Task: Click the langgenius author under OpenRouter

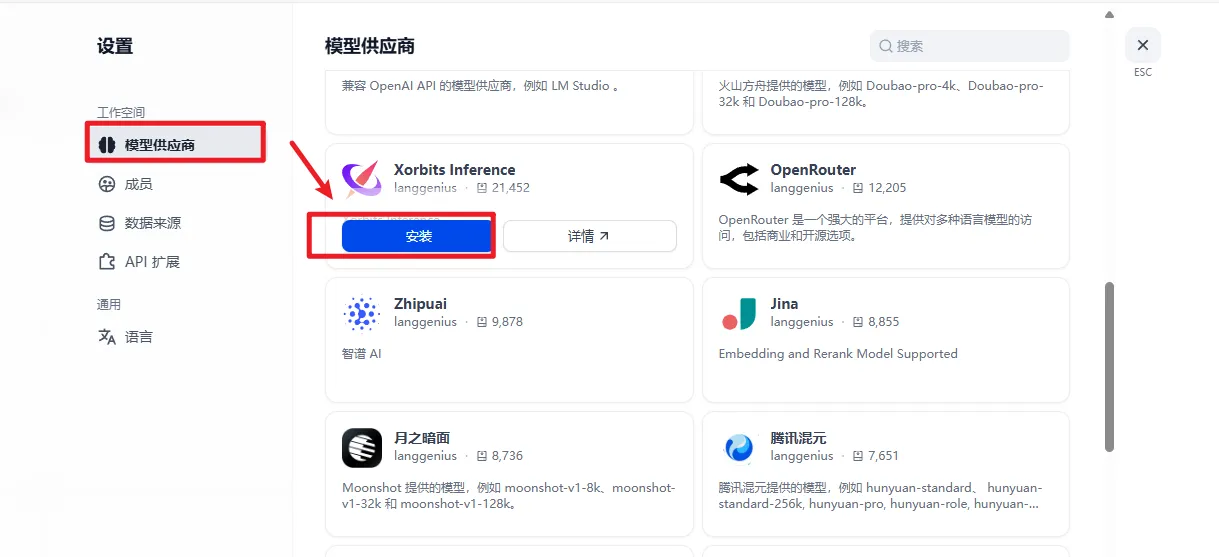Action: click(802, 188)
